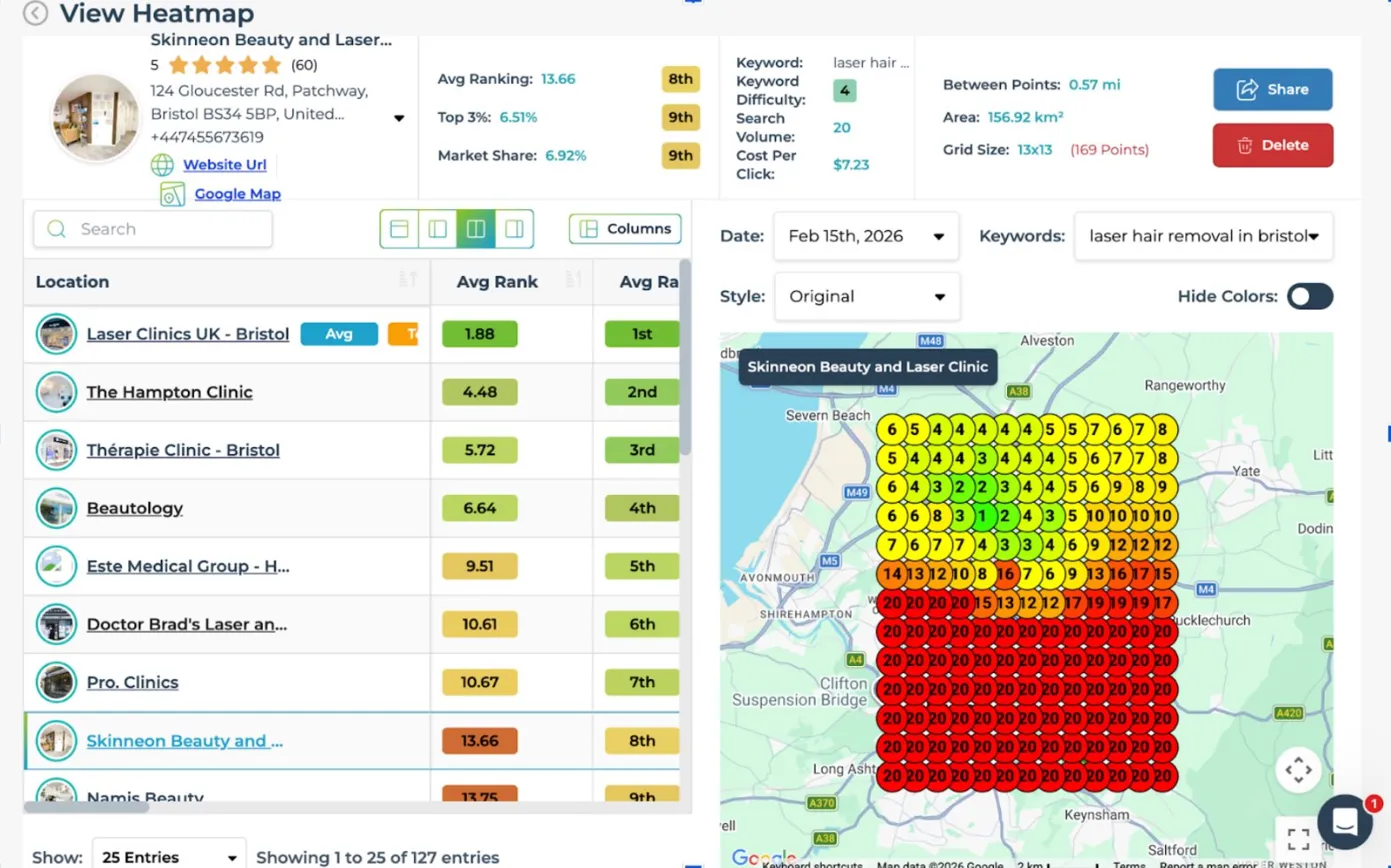The width and height of the screenshot is (1391, 868).
Task: Click the Market Share 6.92% value
Action: click(x=566, y=156)
